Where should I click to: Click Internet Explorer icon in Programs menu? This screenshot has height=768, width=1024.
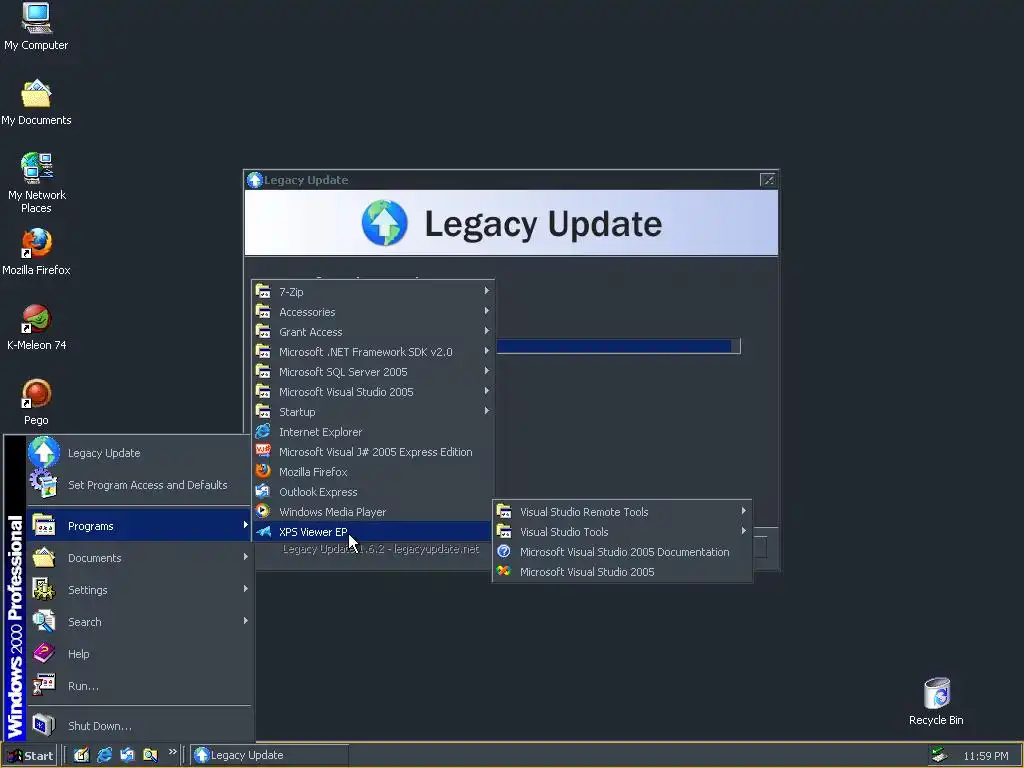coord(263,432)
